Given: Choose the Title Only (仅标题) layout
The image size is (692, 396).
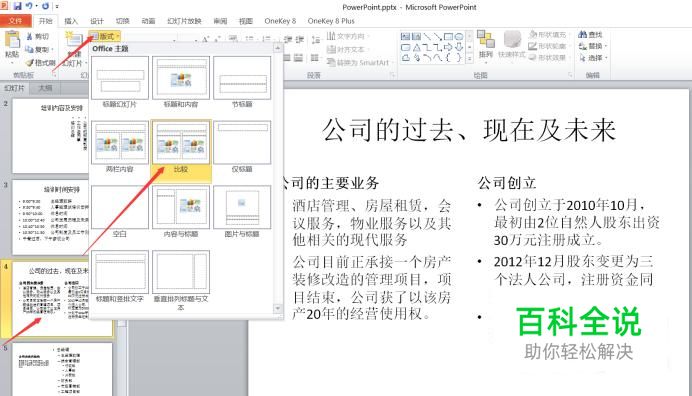Looking at the screenshot, I should click(x=242, y=147).
